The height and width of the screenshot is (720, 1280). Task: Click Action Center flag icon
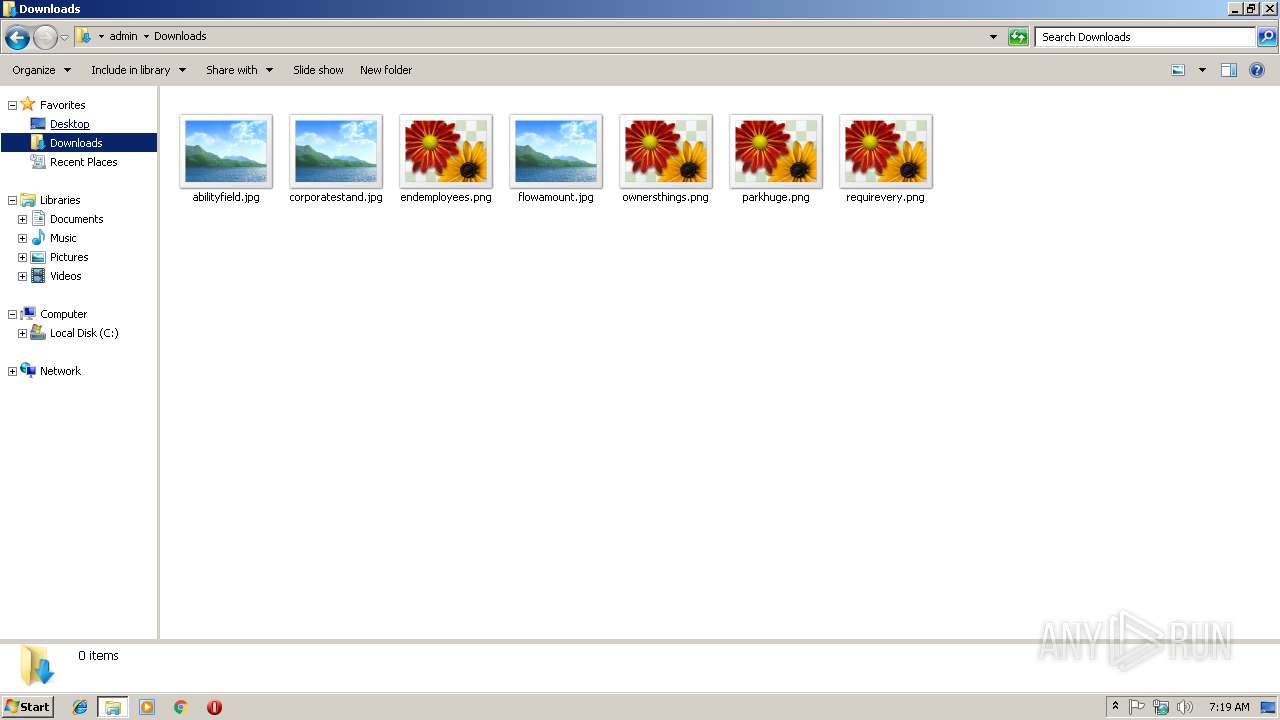[1137, 707]
